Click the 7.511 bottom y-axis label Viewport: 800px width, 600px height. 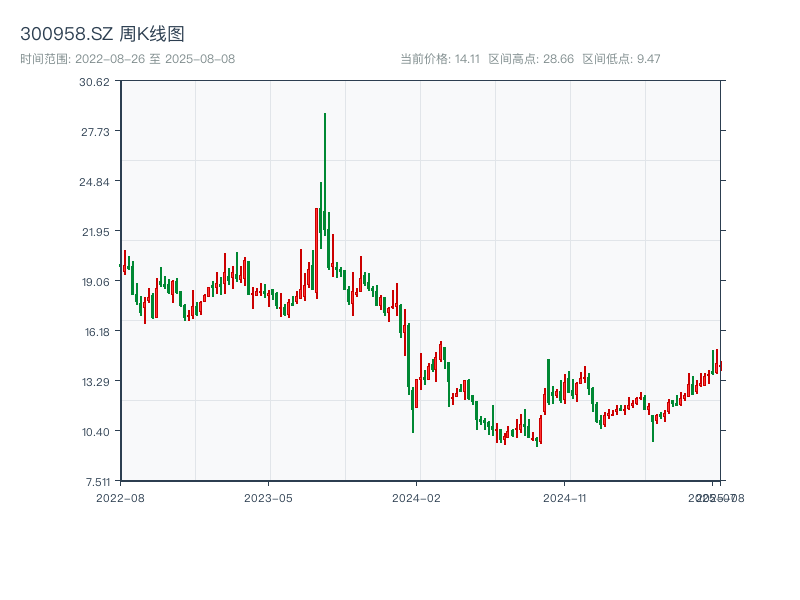click(x=95, y=482)
